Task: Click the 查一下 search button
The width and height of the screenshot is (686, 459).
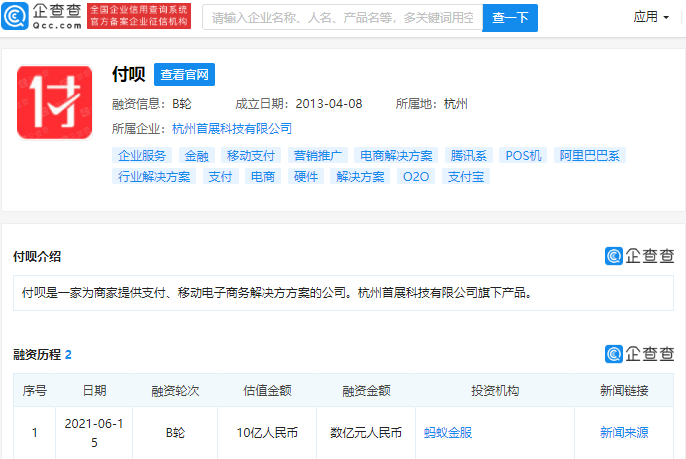Action: click(x=510, y=18)
